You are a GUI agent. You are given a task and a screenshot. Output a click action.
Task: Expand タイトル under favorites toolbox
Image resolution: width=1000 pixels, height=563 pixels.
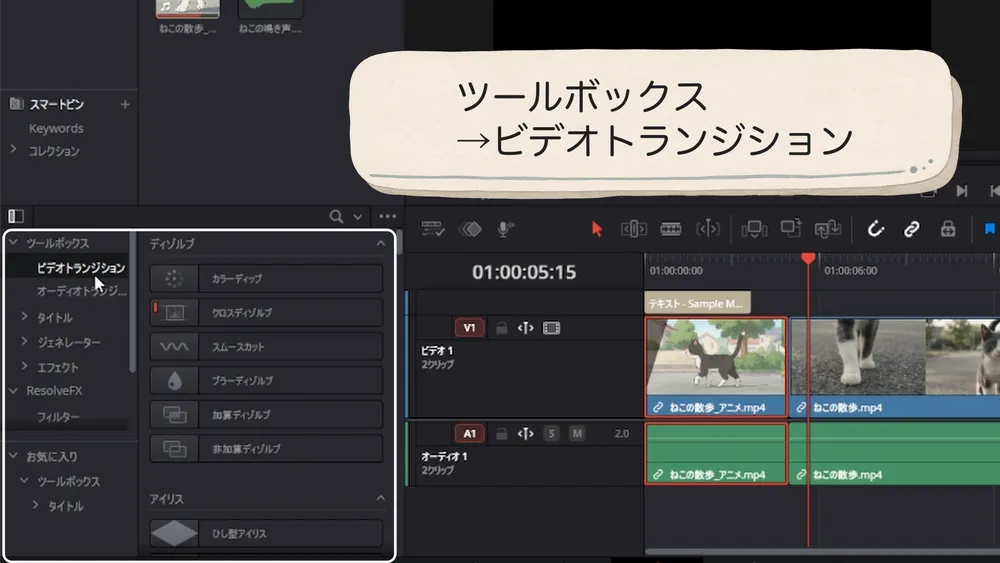pyautogui.click(x=35, y=505)
